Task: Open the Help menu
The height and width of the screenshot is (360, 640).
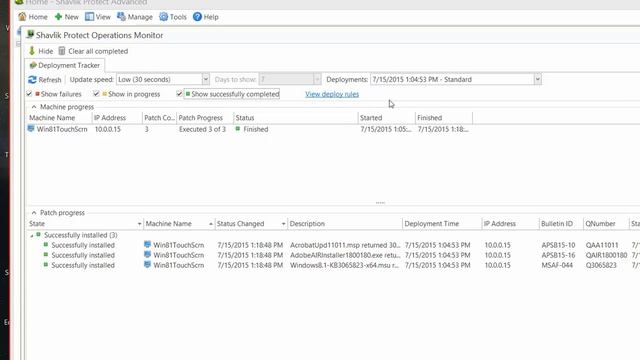Action: point(206,17)
